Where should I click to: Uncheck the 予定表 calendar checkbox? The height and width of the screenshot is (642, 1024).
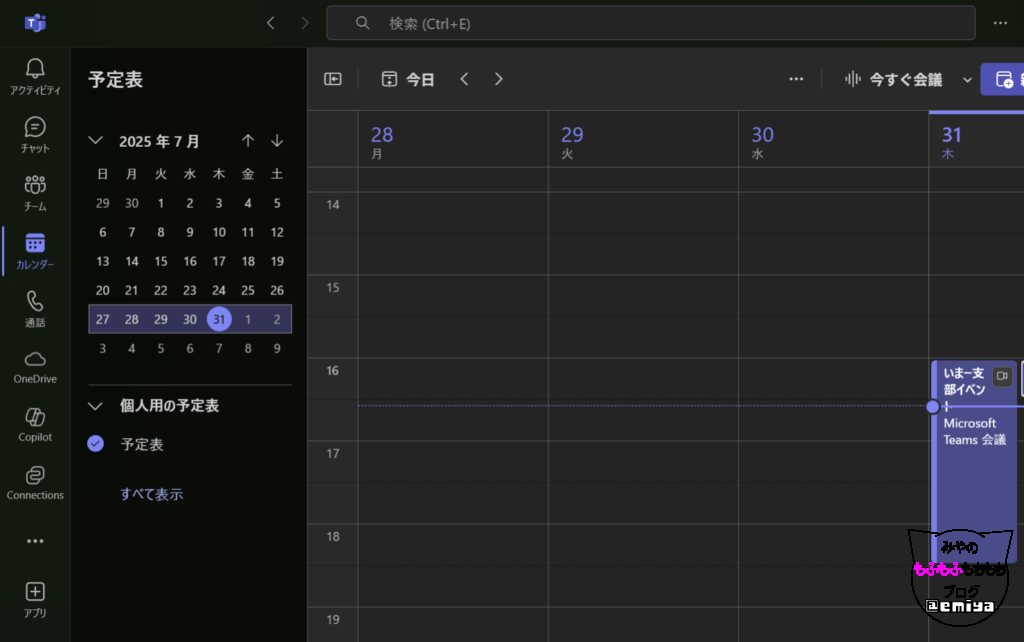pos(96,444)
